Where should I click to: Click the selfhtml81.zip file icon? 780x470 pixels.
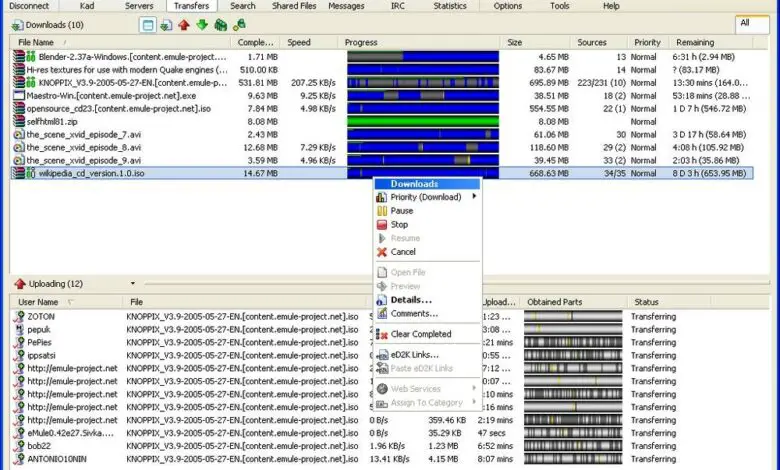[18, 120]
